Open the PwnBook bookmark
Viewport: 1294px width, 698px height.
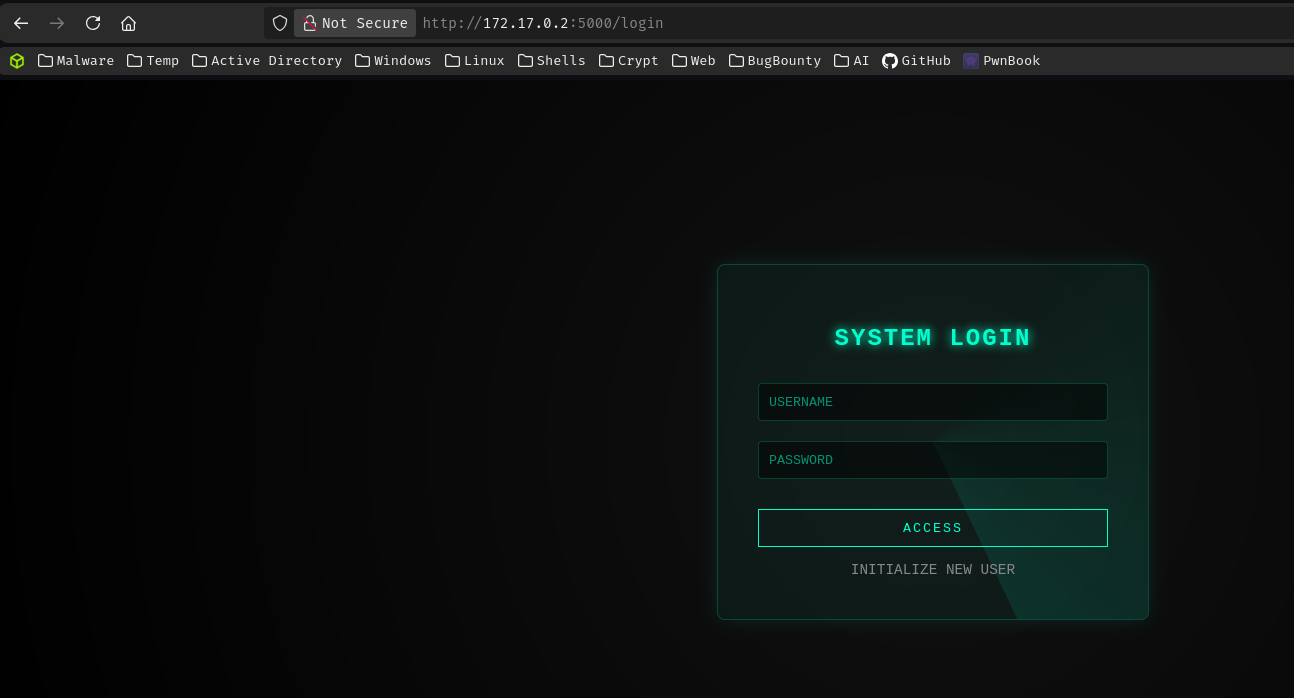point(1001,61)
